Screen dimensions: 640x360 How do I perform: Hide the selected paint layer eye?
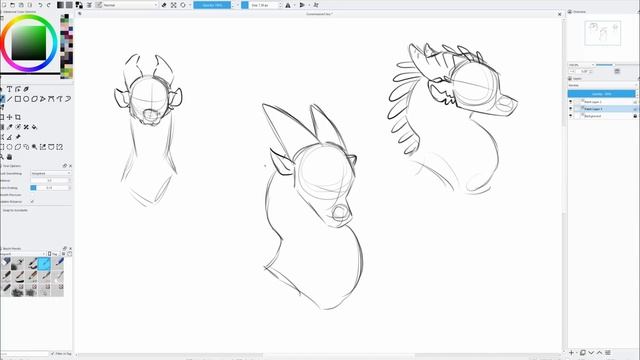(571, 109)
